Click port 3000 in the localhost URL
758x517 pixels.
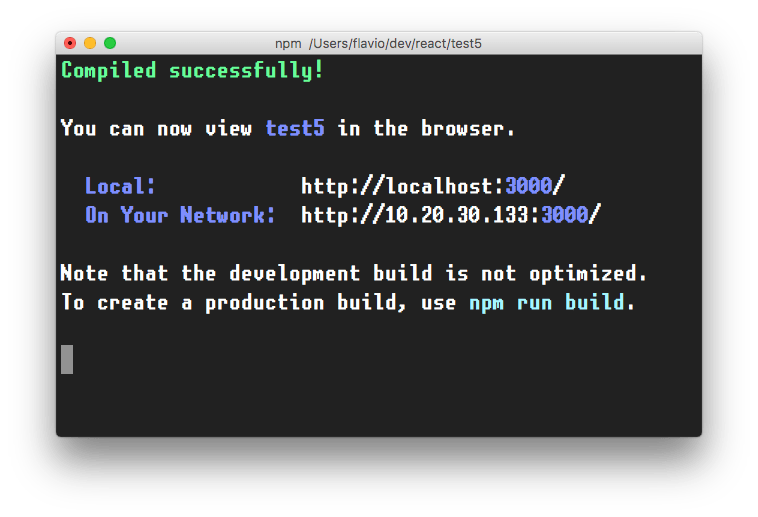529,186
